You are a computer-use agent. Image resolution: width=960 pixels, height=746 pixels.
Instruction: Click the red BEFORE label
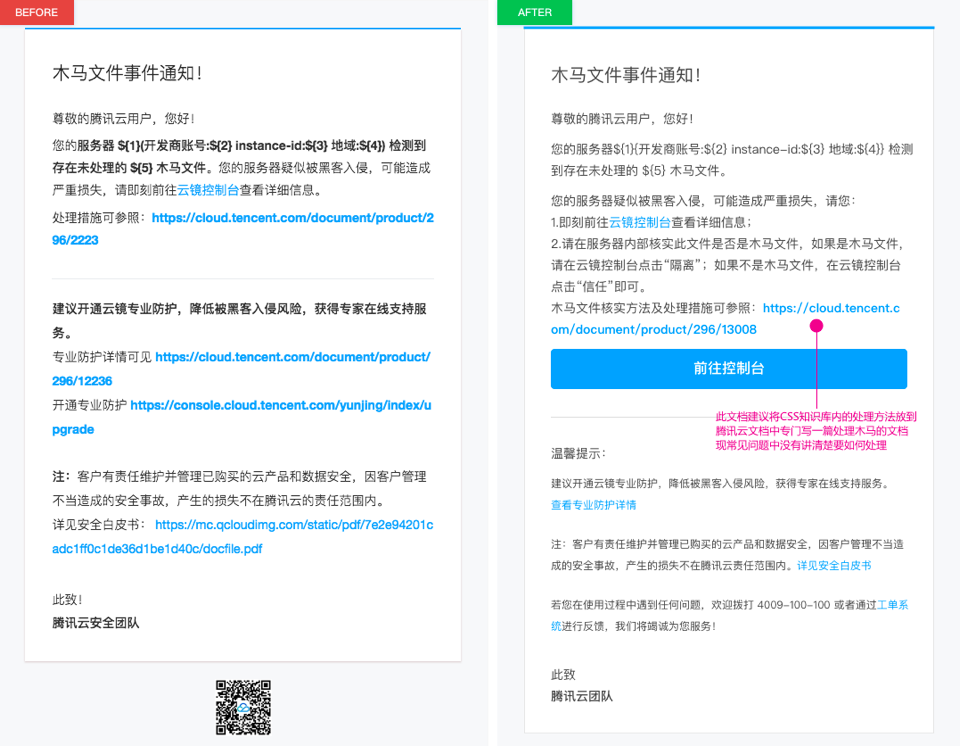click(x=37, y=12)
